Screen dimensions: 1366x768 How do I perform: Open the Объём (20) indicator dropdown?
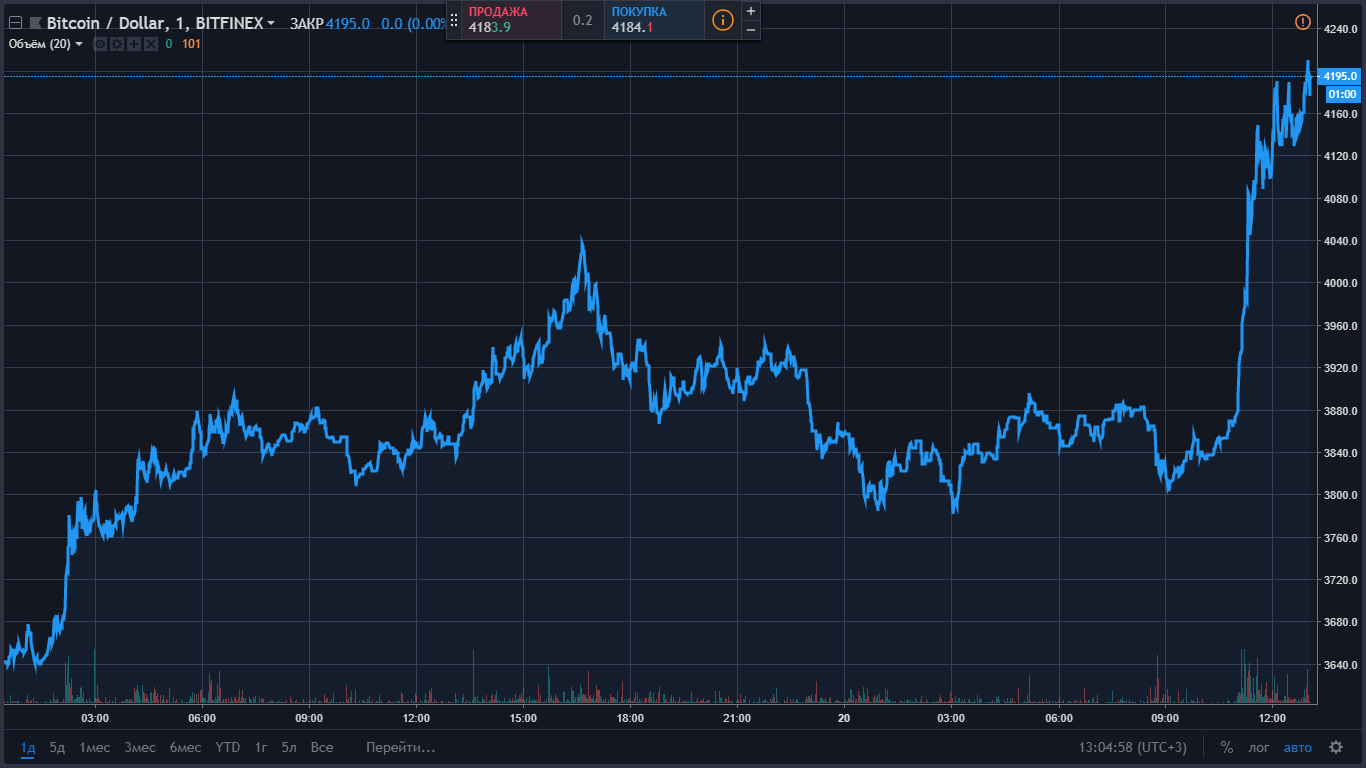click(79, 44)
